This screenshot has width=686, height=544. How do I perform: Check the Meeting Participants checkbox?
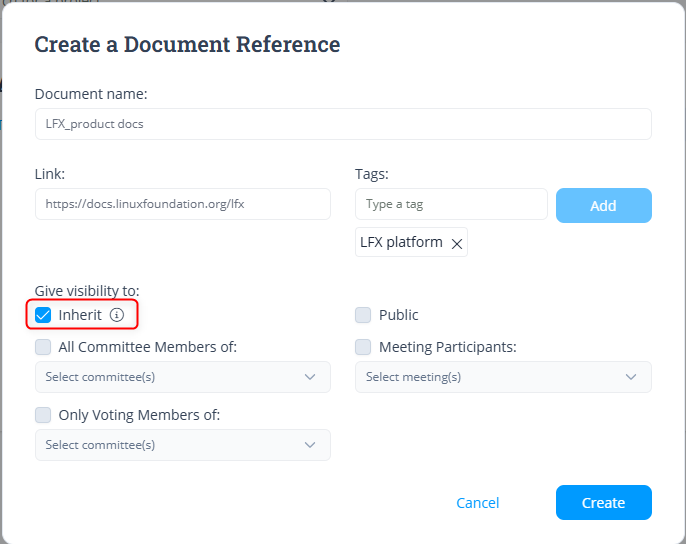point(363,348)
